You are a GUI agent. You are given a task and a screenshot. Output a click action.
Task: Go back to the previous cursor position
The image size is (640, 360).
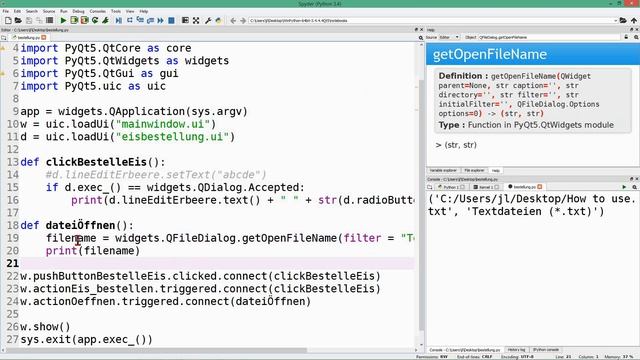pos(233,20)
